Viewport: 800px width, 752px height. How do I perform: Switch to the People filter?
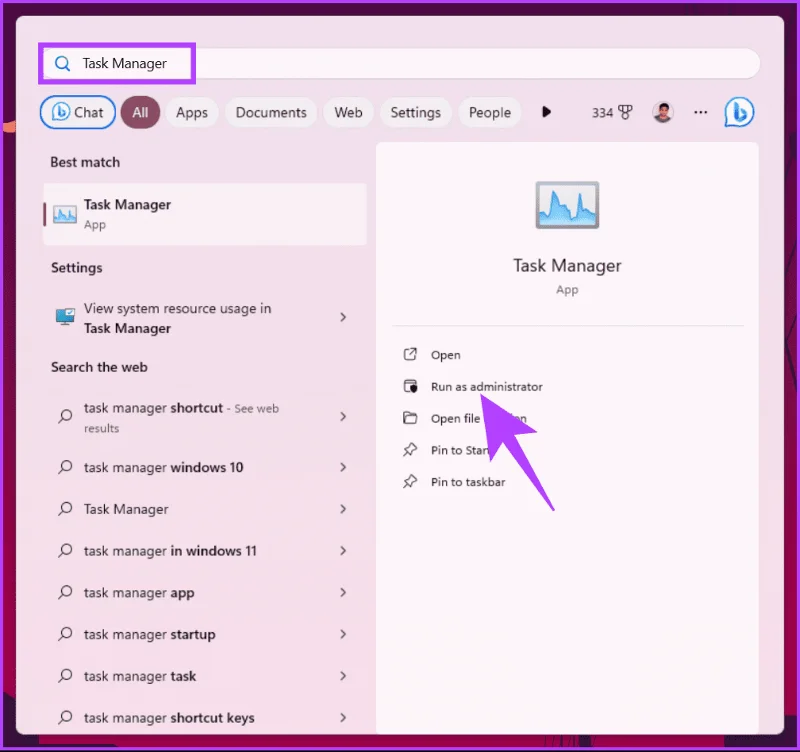coord(490,112)
